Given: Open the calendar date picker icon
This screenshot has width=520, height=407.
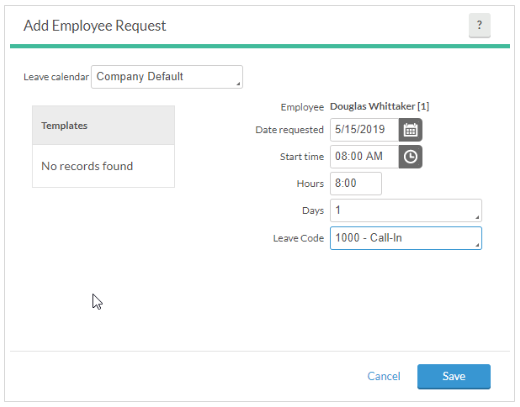Looking at the screenshot, I should 410,130.
